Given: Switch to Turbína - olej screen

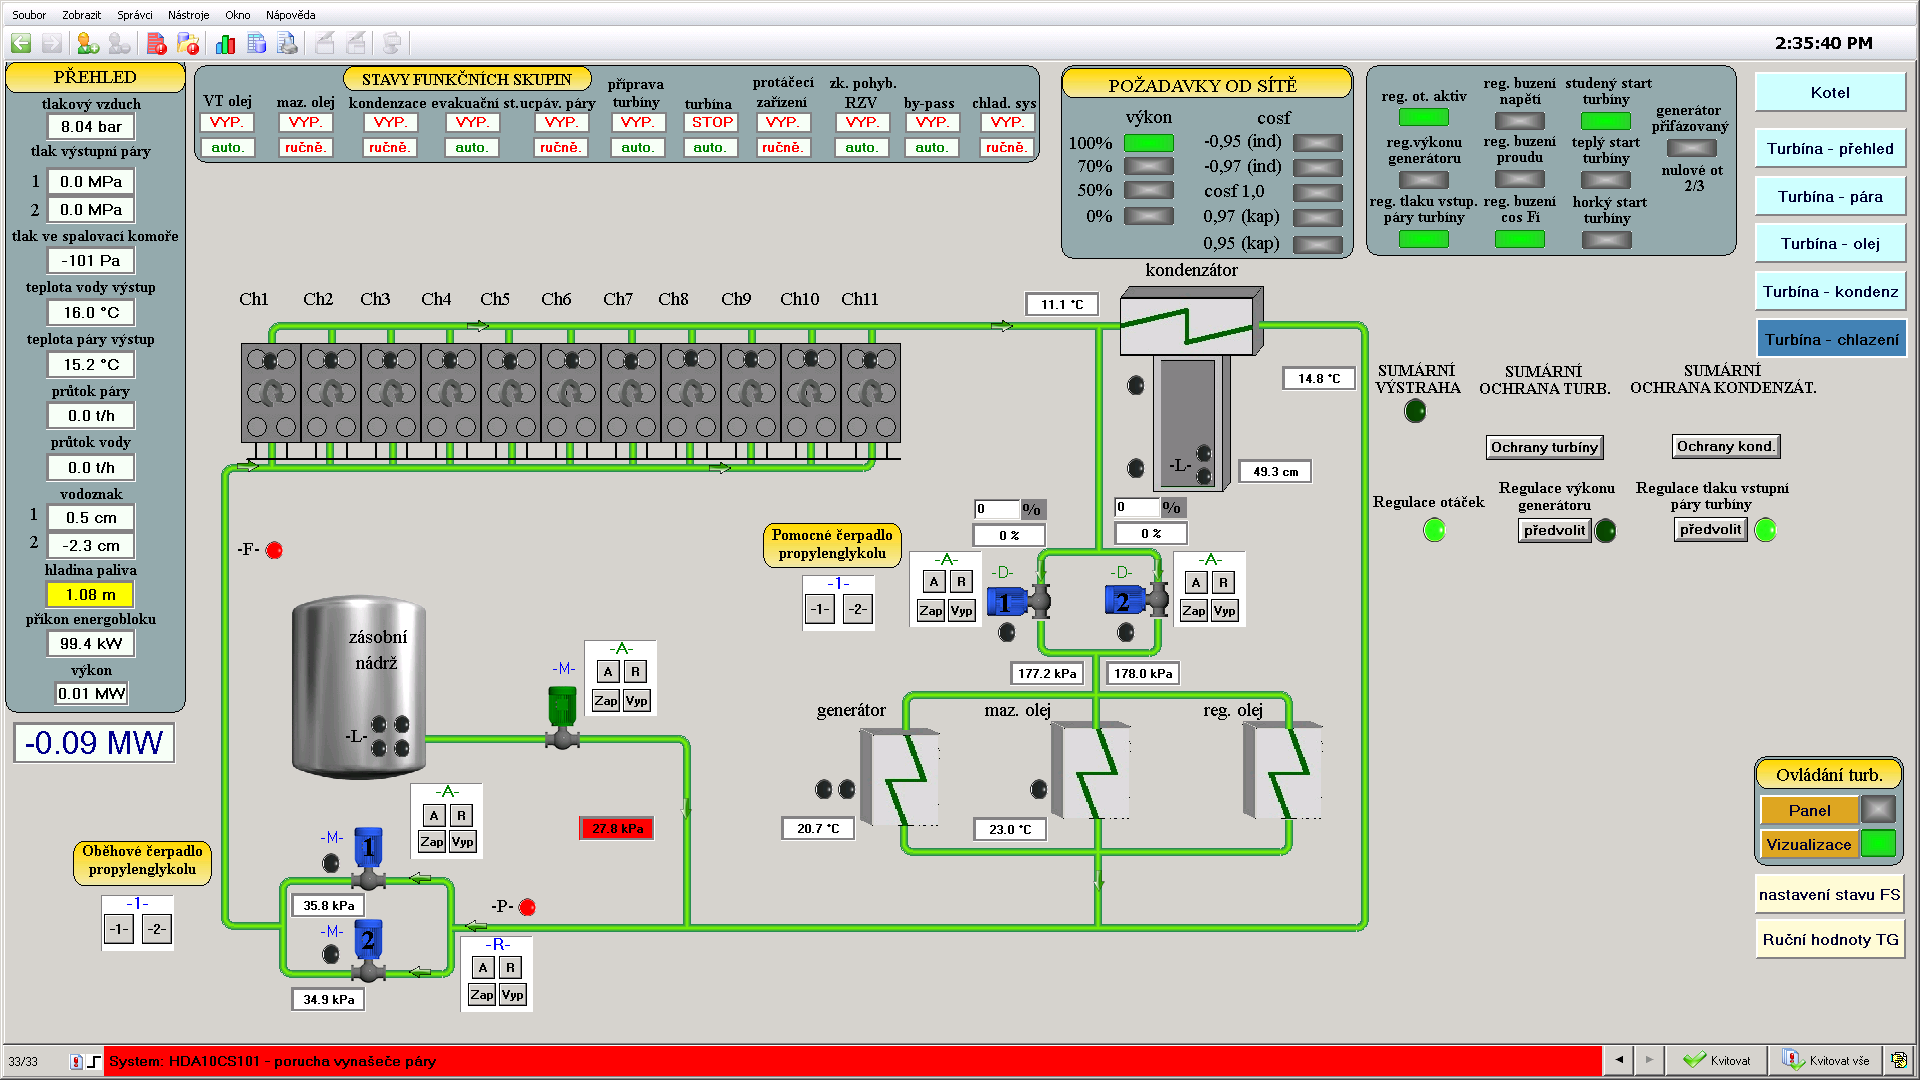Looking at the screenshot, I should (1829, 244).
